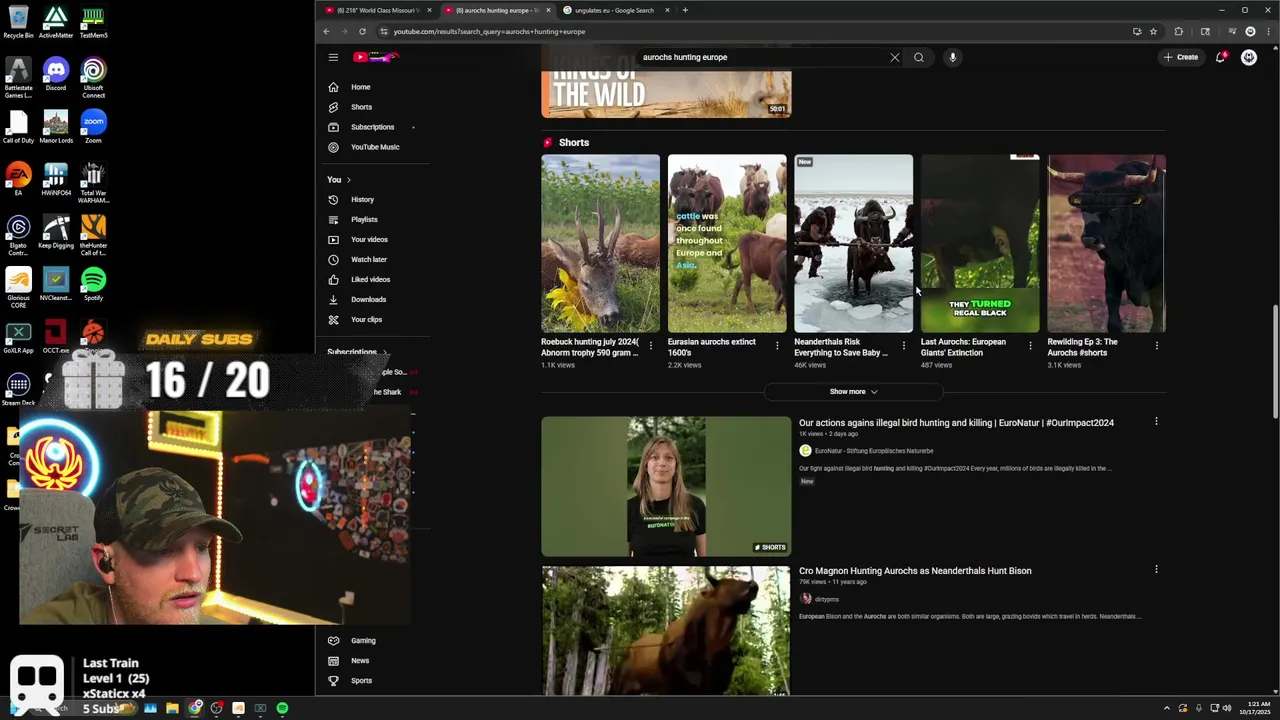
Task: Open a new browser tab
Action: pyautogui.click(x=685, y=10)
